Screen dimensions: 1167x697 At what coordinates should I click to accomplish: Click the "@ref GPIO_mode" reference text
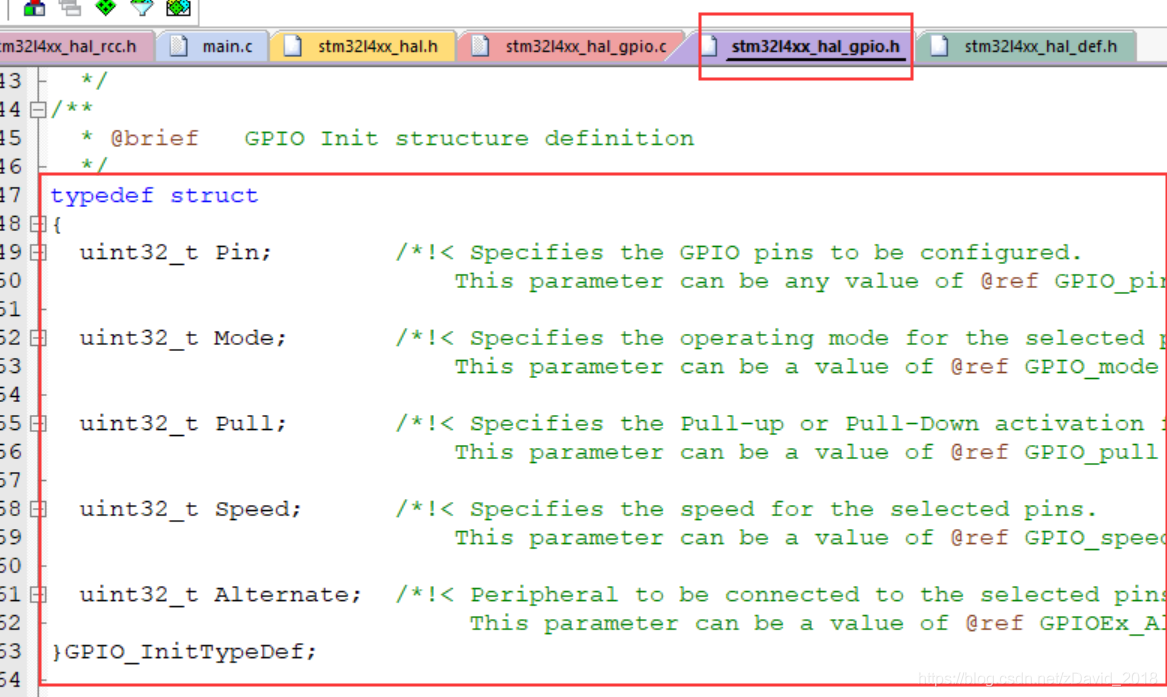click(1054, 367)
